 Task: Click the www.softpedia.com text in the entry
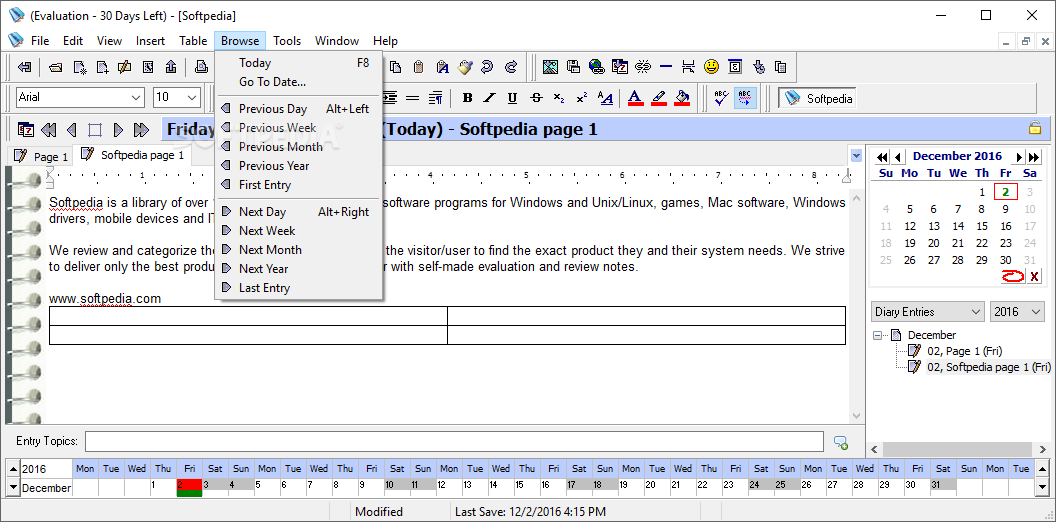105,299
